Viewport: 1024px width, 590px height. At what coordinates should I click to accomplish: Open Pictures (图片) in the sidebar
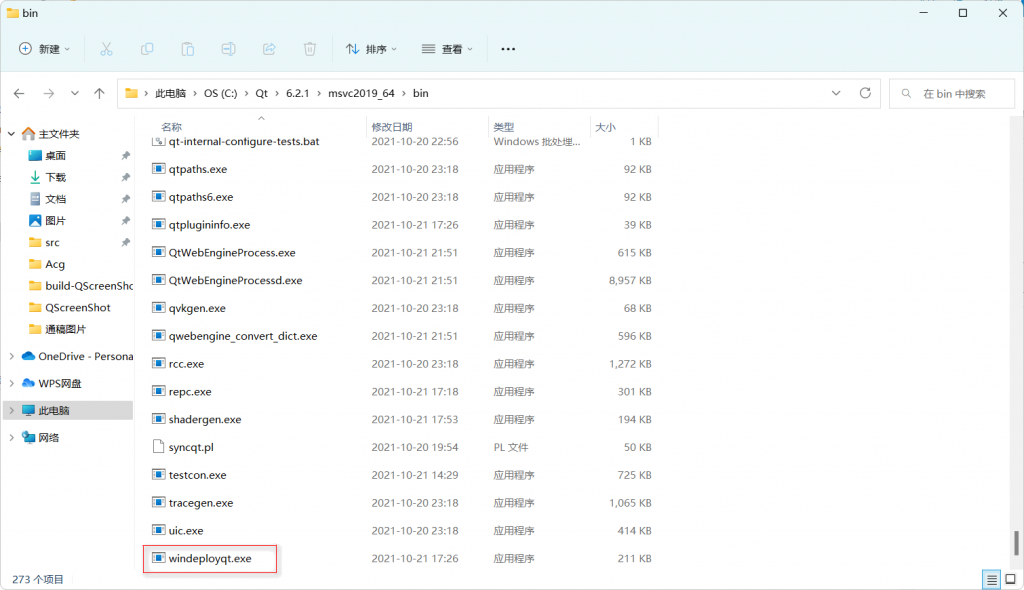pos(56,221)
